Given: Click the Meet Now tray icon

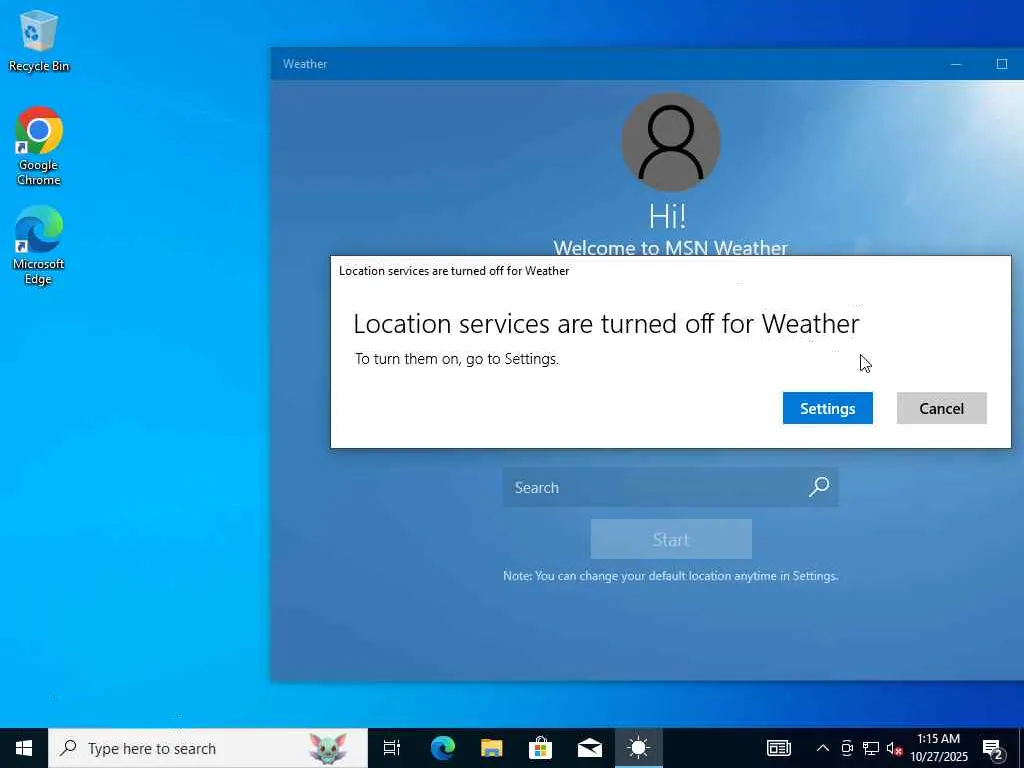Looking at the screenshot, I should (847, 748).
